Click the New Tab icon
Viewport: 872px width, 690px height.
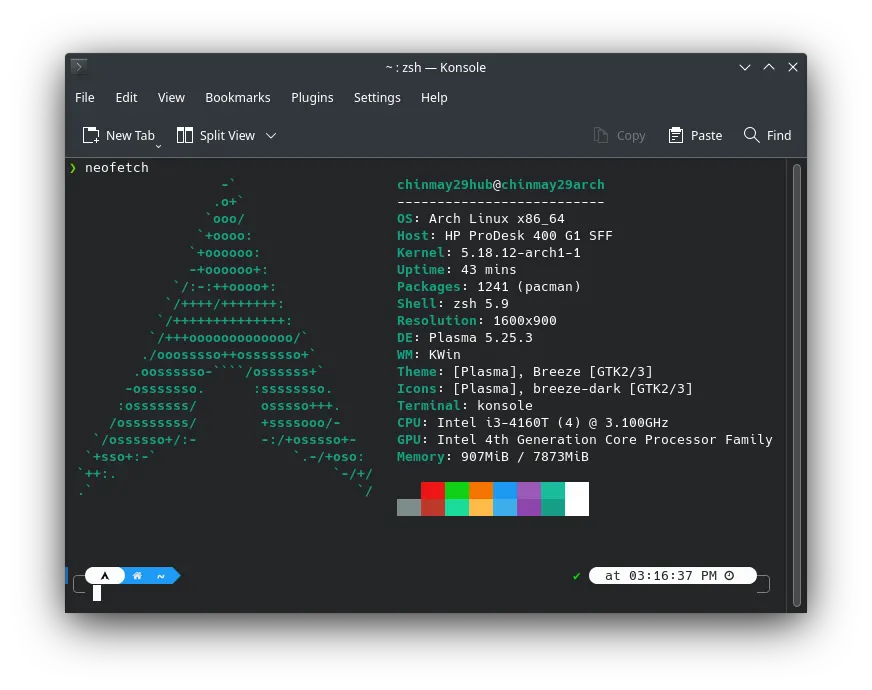(89, 135)
